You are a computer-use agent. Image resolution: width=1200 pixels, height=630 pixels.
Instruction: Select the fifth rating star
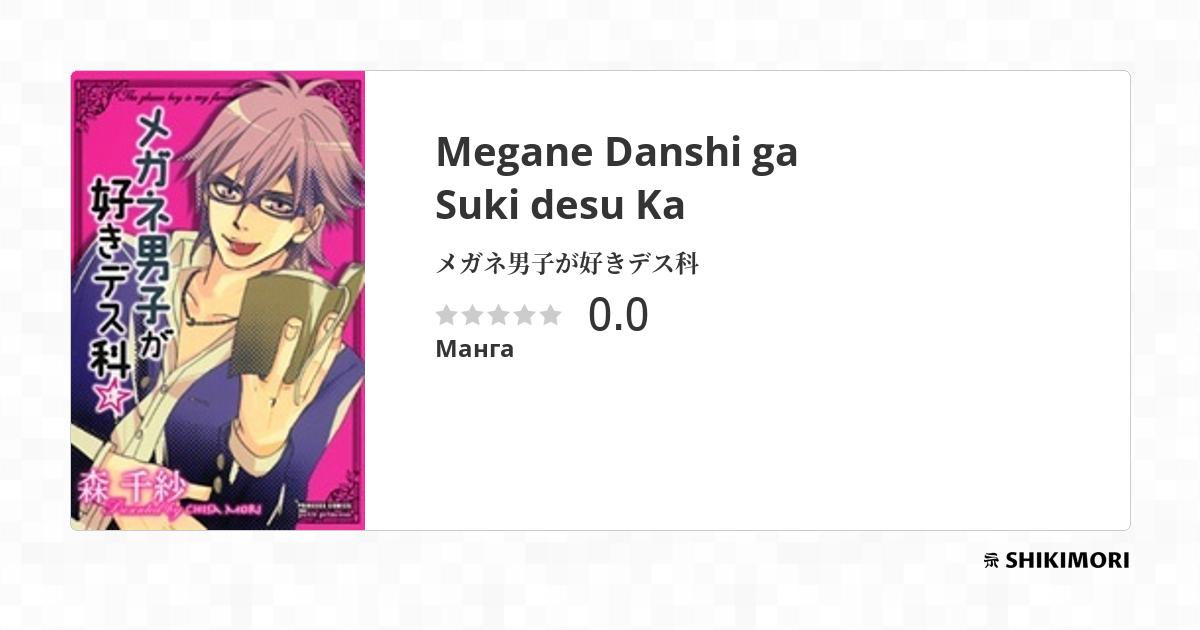pos(551,315)
